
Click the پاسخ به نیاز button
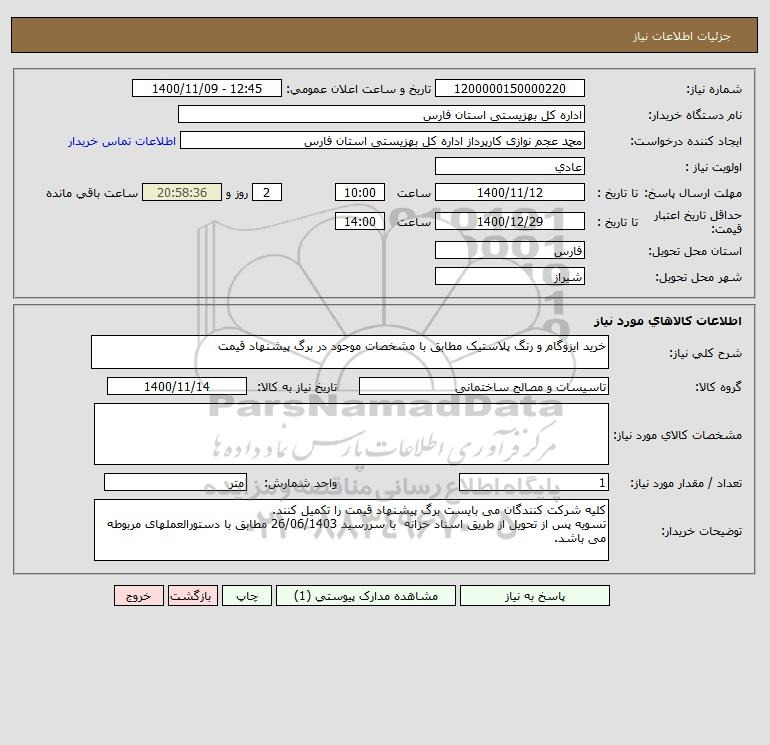(535, 596)
